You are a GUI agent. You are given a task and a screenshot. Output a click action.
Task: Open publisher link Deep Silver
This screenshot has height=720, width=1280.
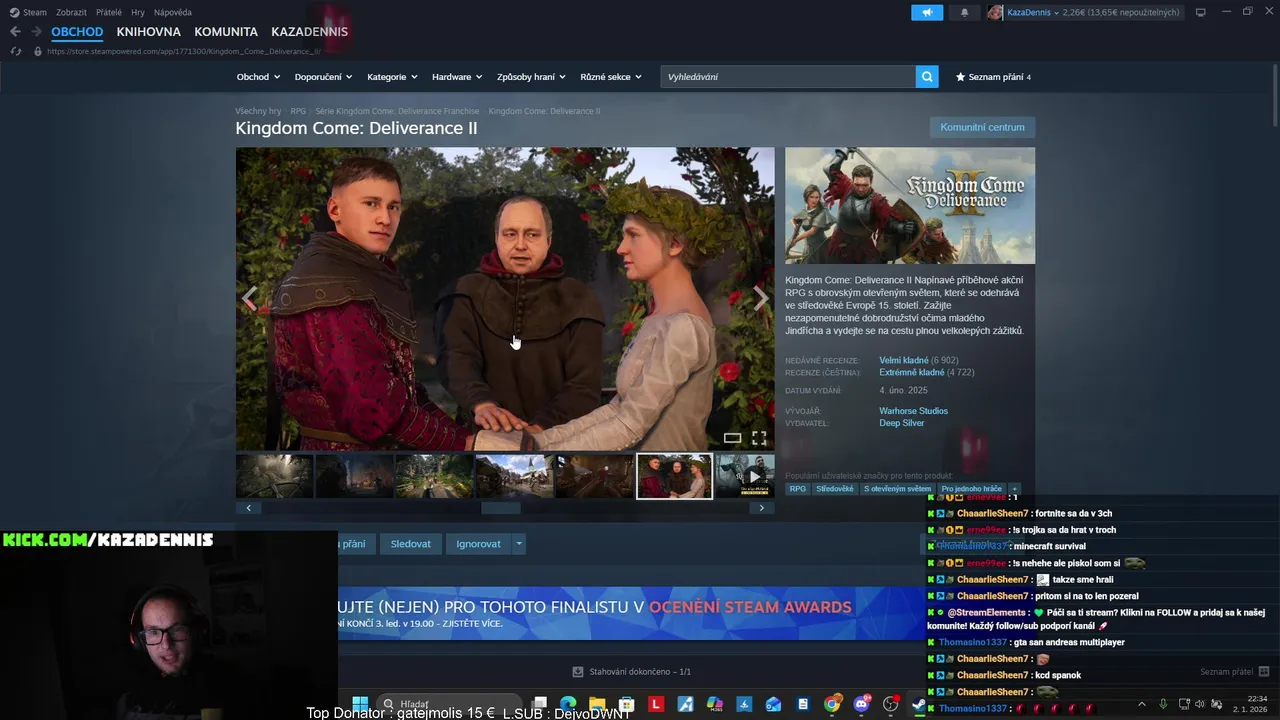pyautogui.click(x=901, y=423)
